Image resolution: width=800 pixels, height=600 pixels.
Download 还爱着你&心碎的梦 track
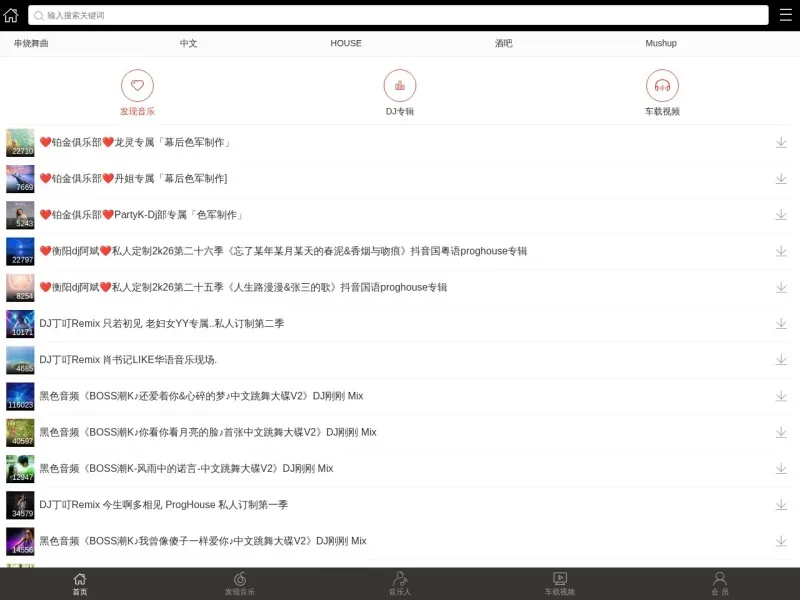click(x=781, y=396)
